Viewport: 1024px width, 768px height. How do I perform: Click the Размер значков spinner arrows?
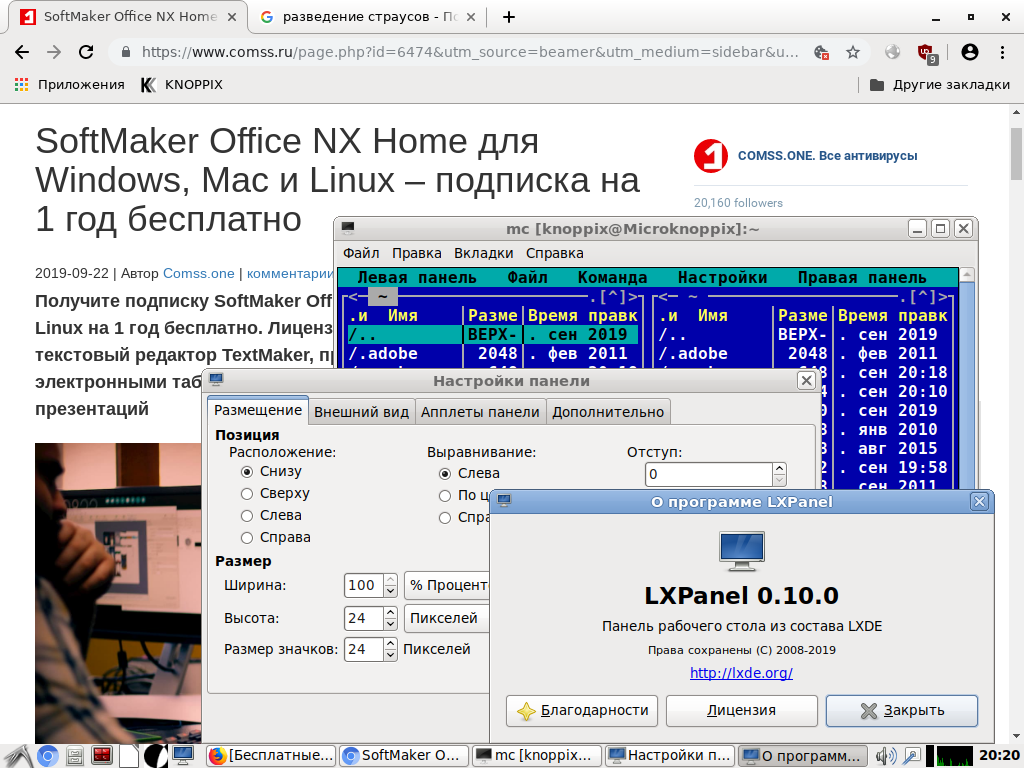point(391,649)
